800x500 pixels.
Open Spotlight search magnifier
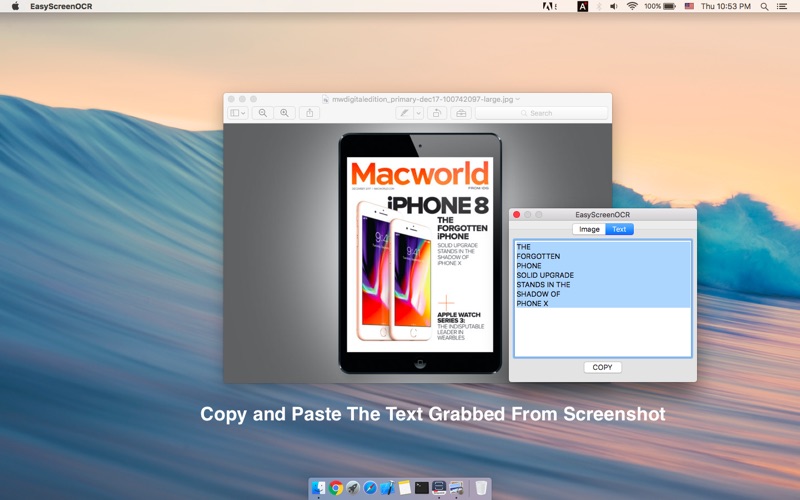point(764,6)
